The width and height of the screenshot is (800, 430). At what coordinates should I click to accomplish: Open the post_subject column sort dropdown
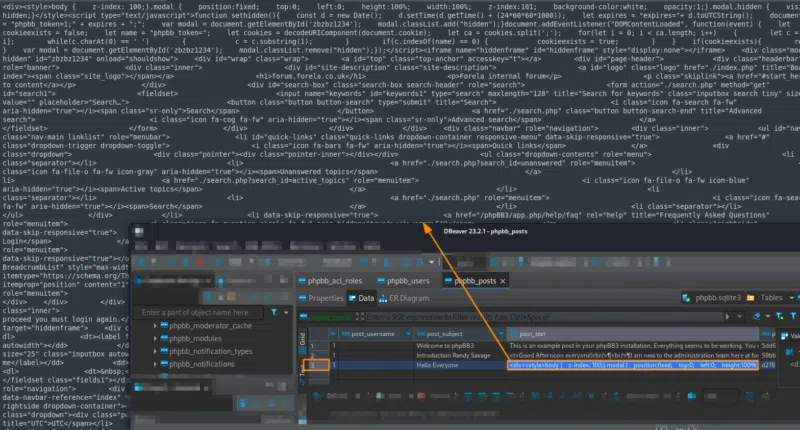coord(501,334)
